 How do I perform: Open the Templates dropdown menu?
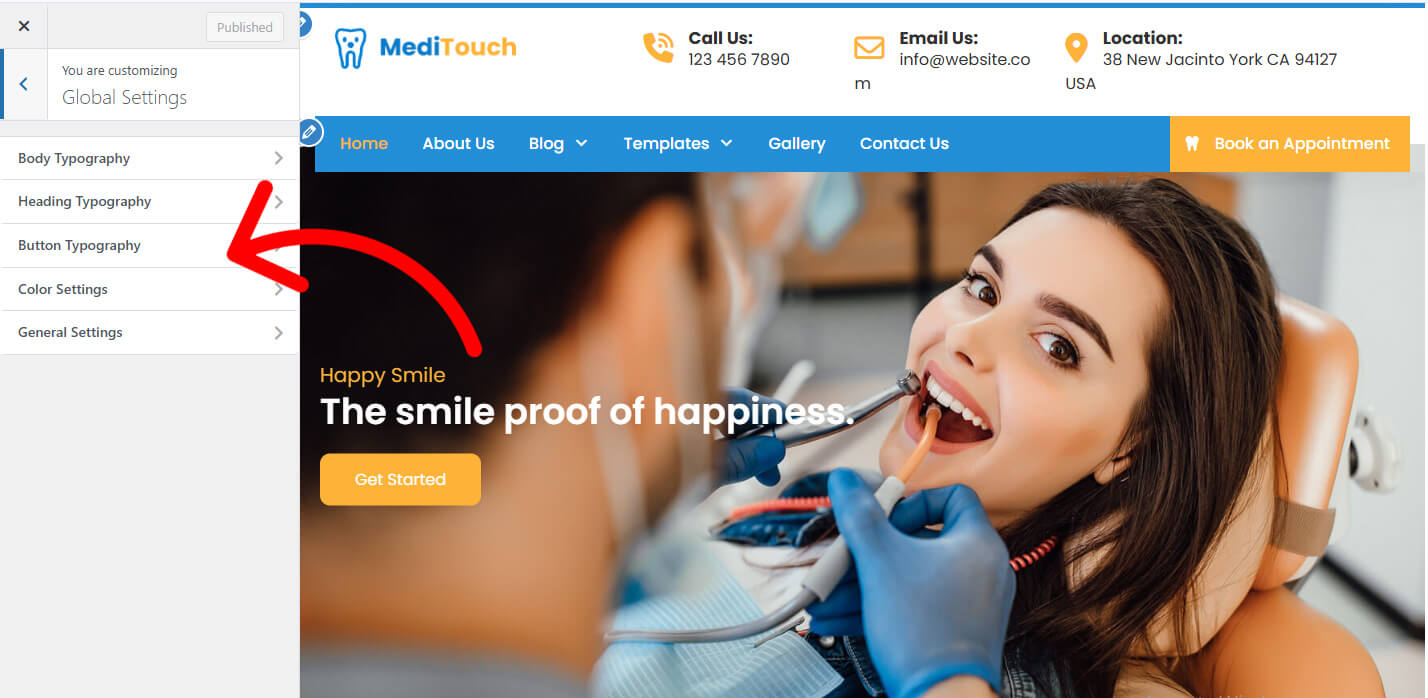(x=678, y=144)
